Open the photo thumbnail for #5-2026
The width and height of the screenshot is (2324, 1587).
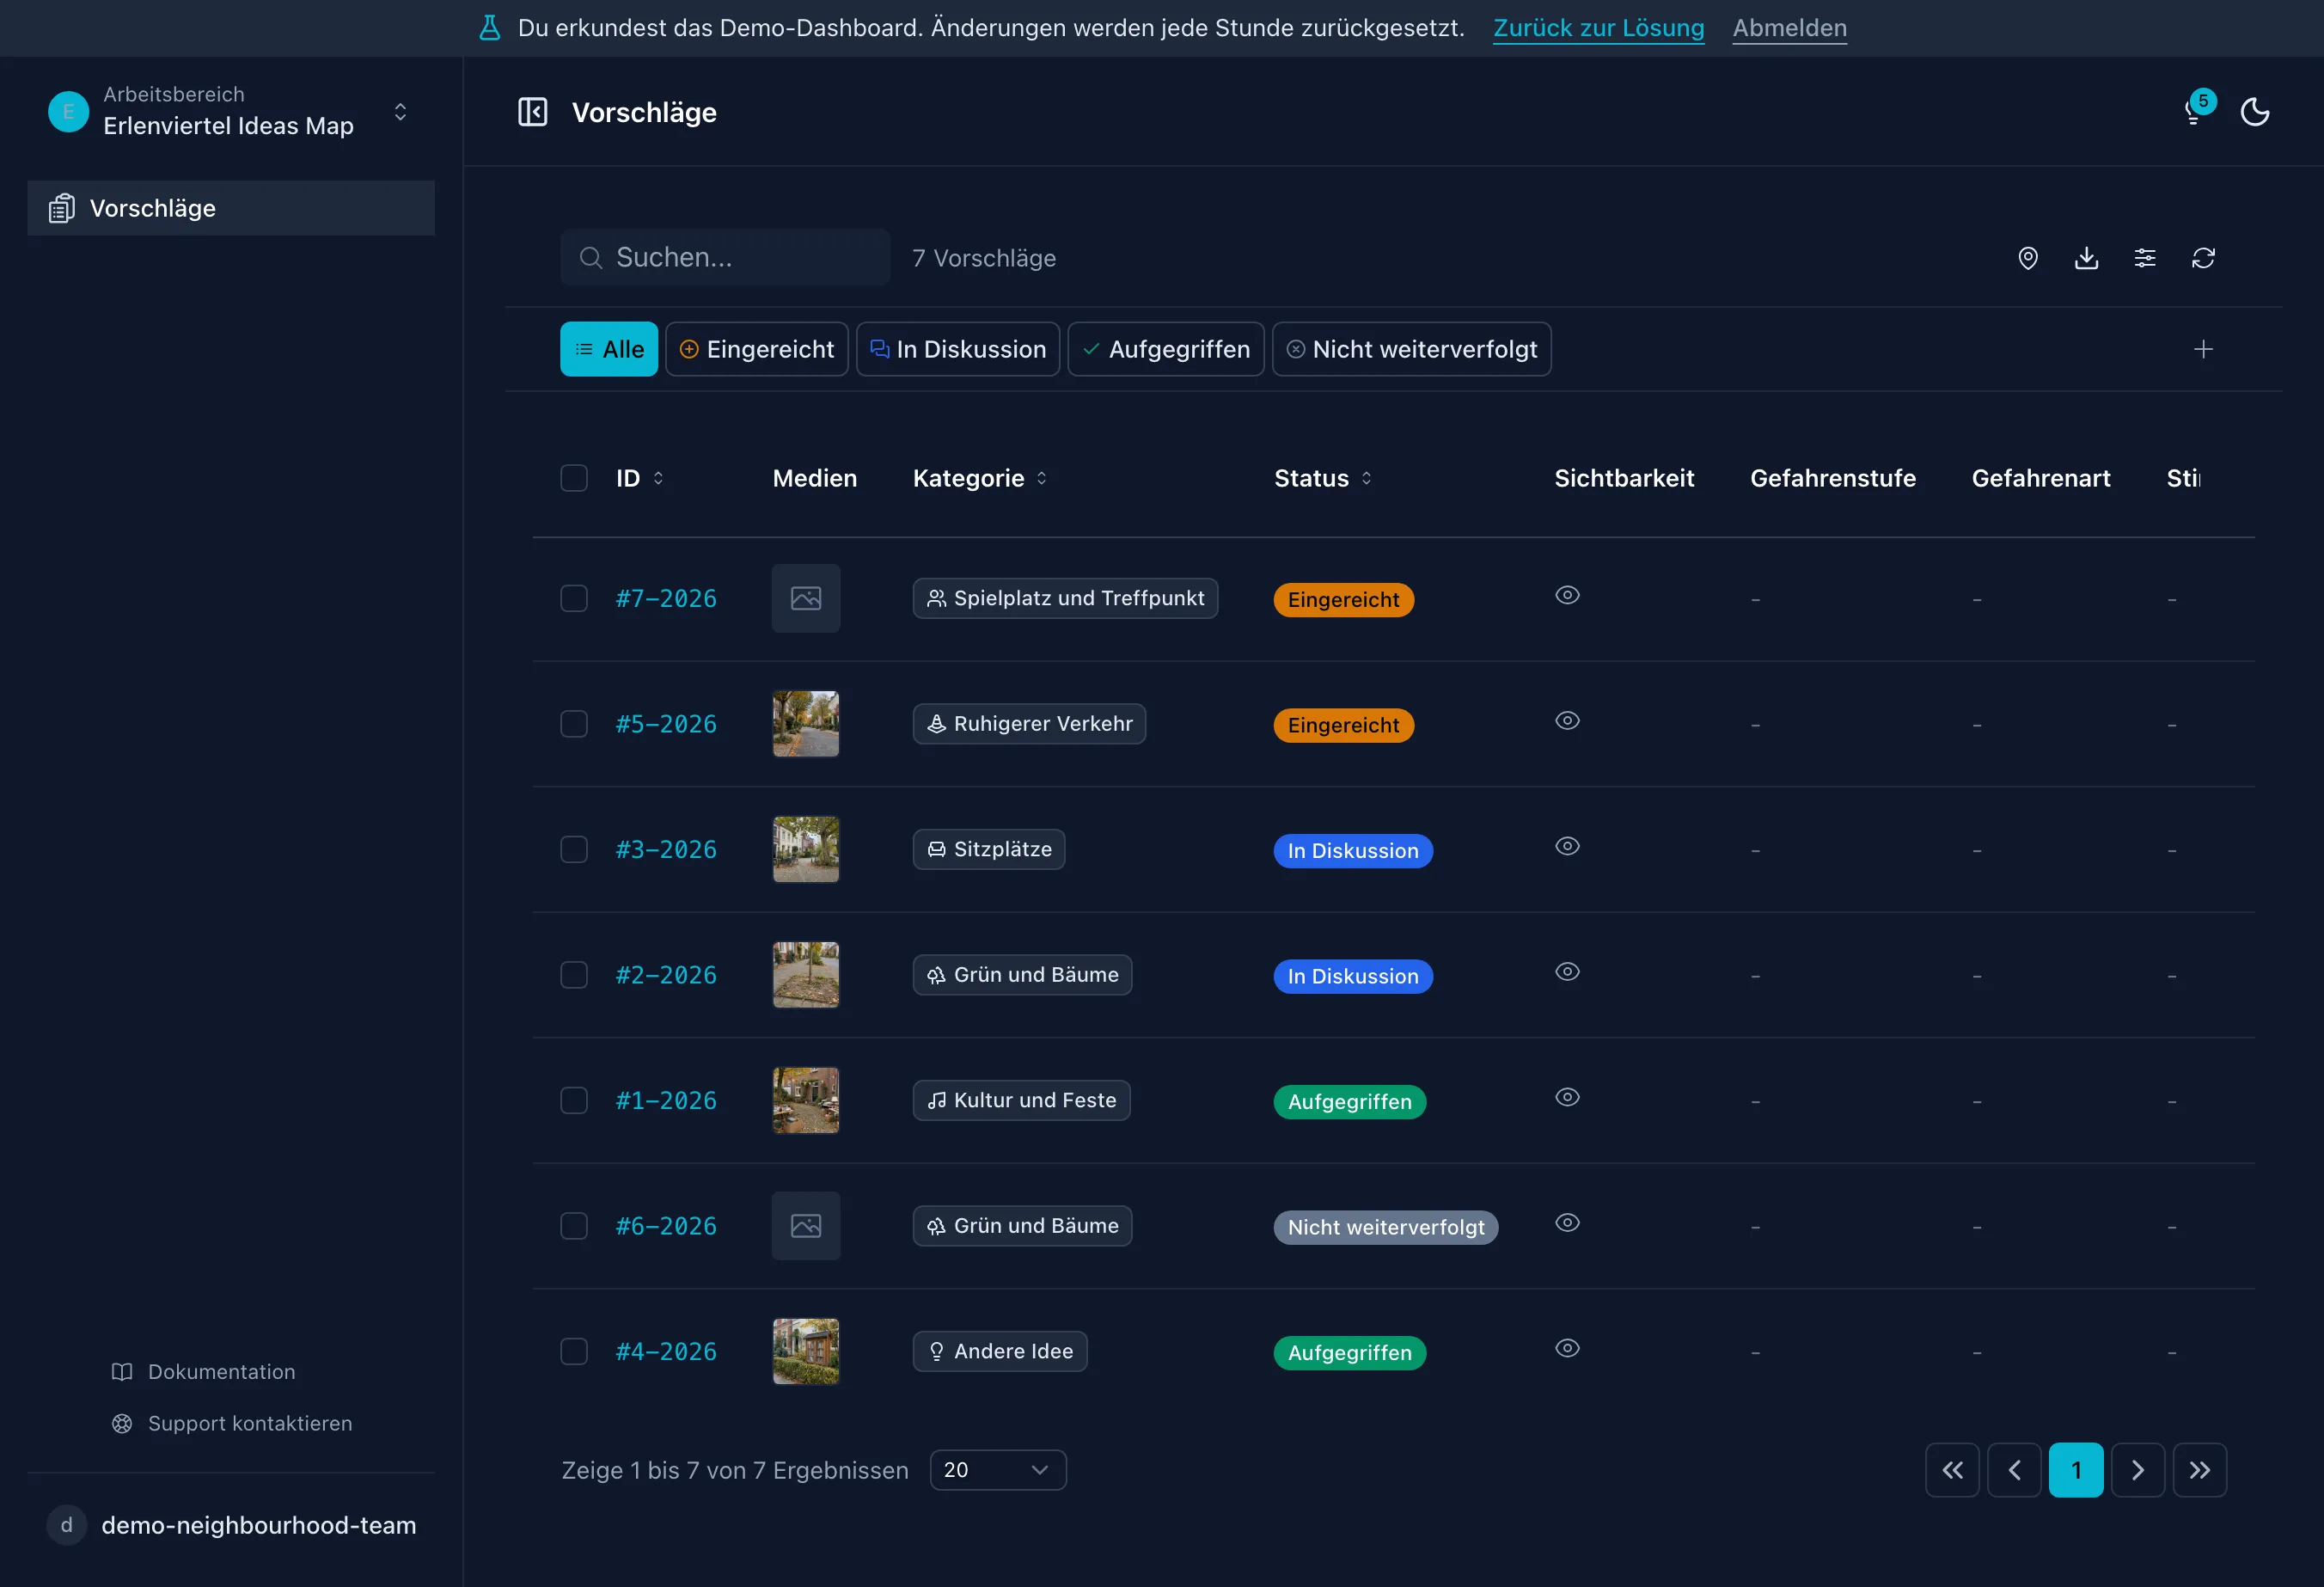pyautogui.click(x=806, y=724)
